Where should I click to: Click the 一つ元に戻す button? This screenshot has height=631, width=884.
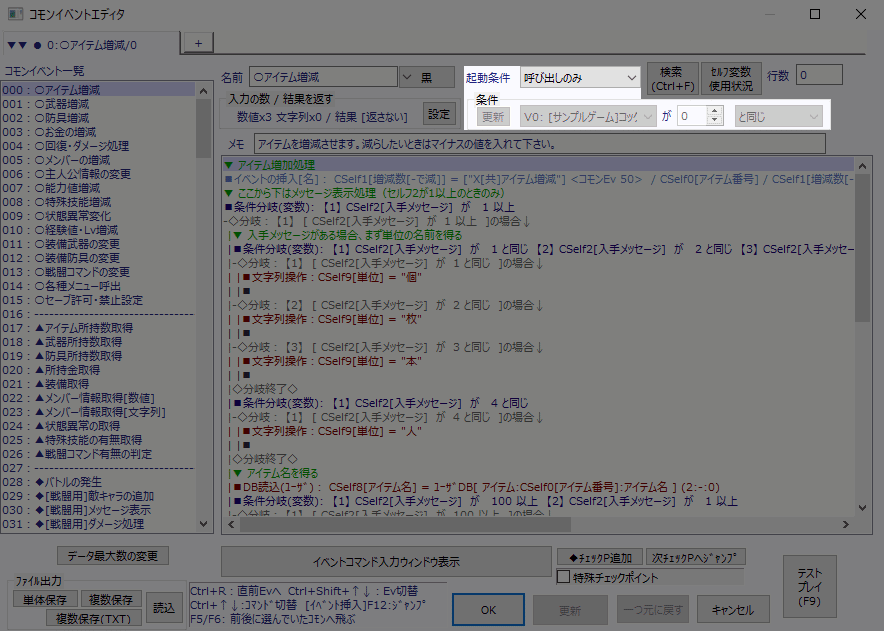tap(653, 610)
